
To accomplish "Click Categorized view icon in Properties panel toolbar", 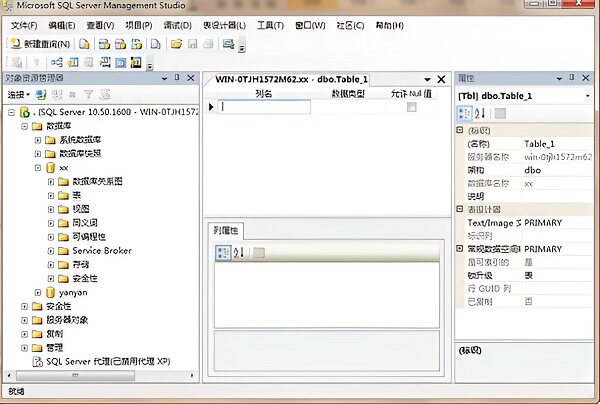I will point(465,113).
